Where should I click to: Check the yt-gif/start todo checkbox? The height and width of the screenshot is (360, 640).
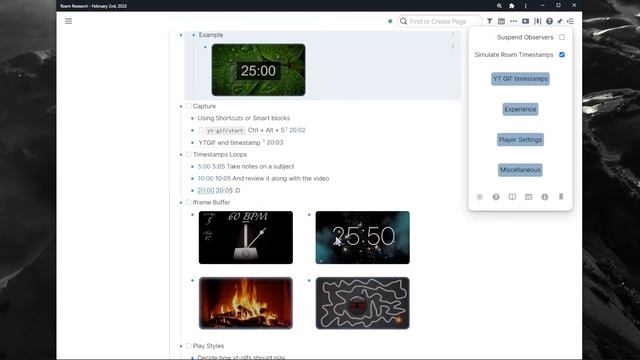tap(201, 130)
